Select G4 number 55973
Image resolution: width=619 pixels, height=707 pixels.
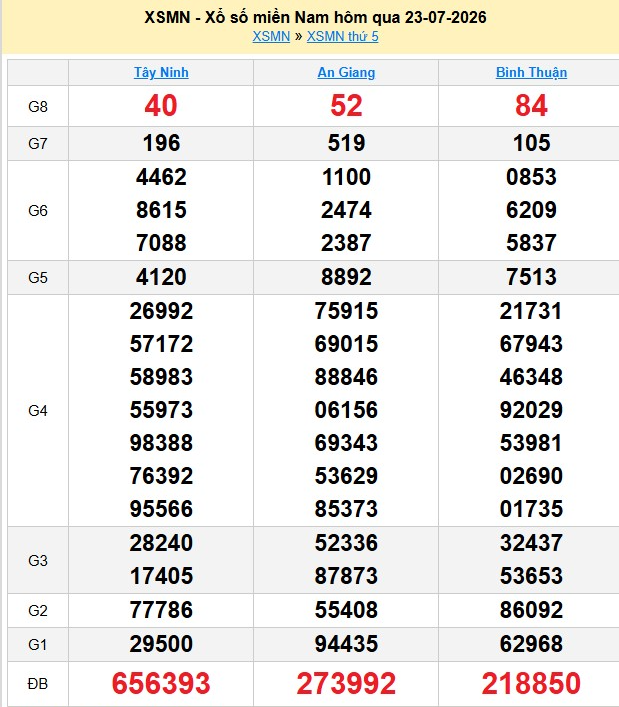(x=161, y=410)
